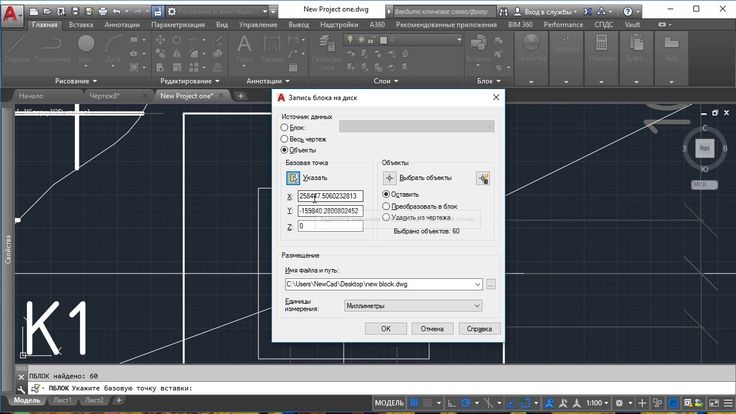Screen dimensions: 736x414
Task: Choose Преобразовать в блок radio option
Action: pos(387,205)
